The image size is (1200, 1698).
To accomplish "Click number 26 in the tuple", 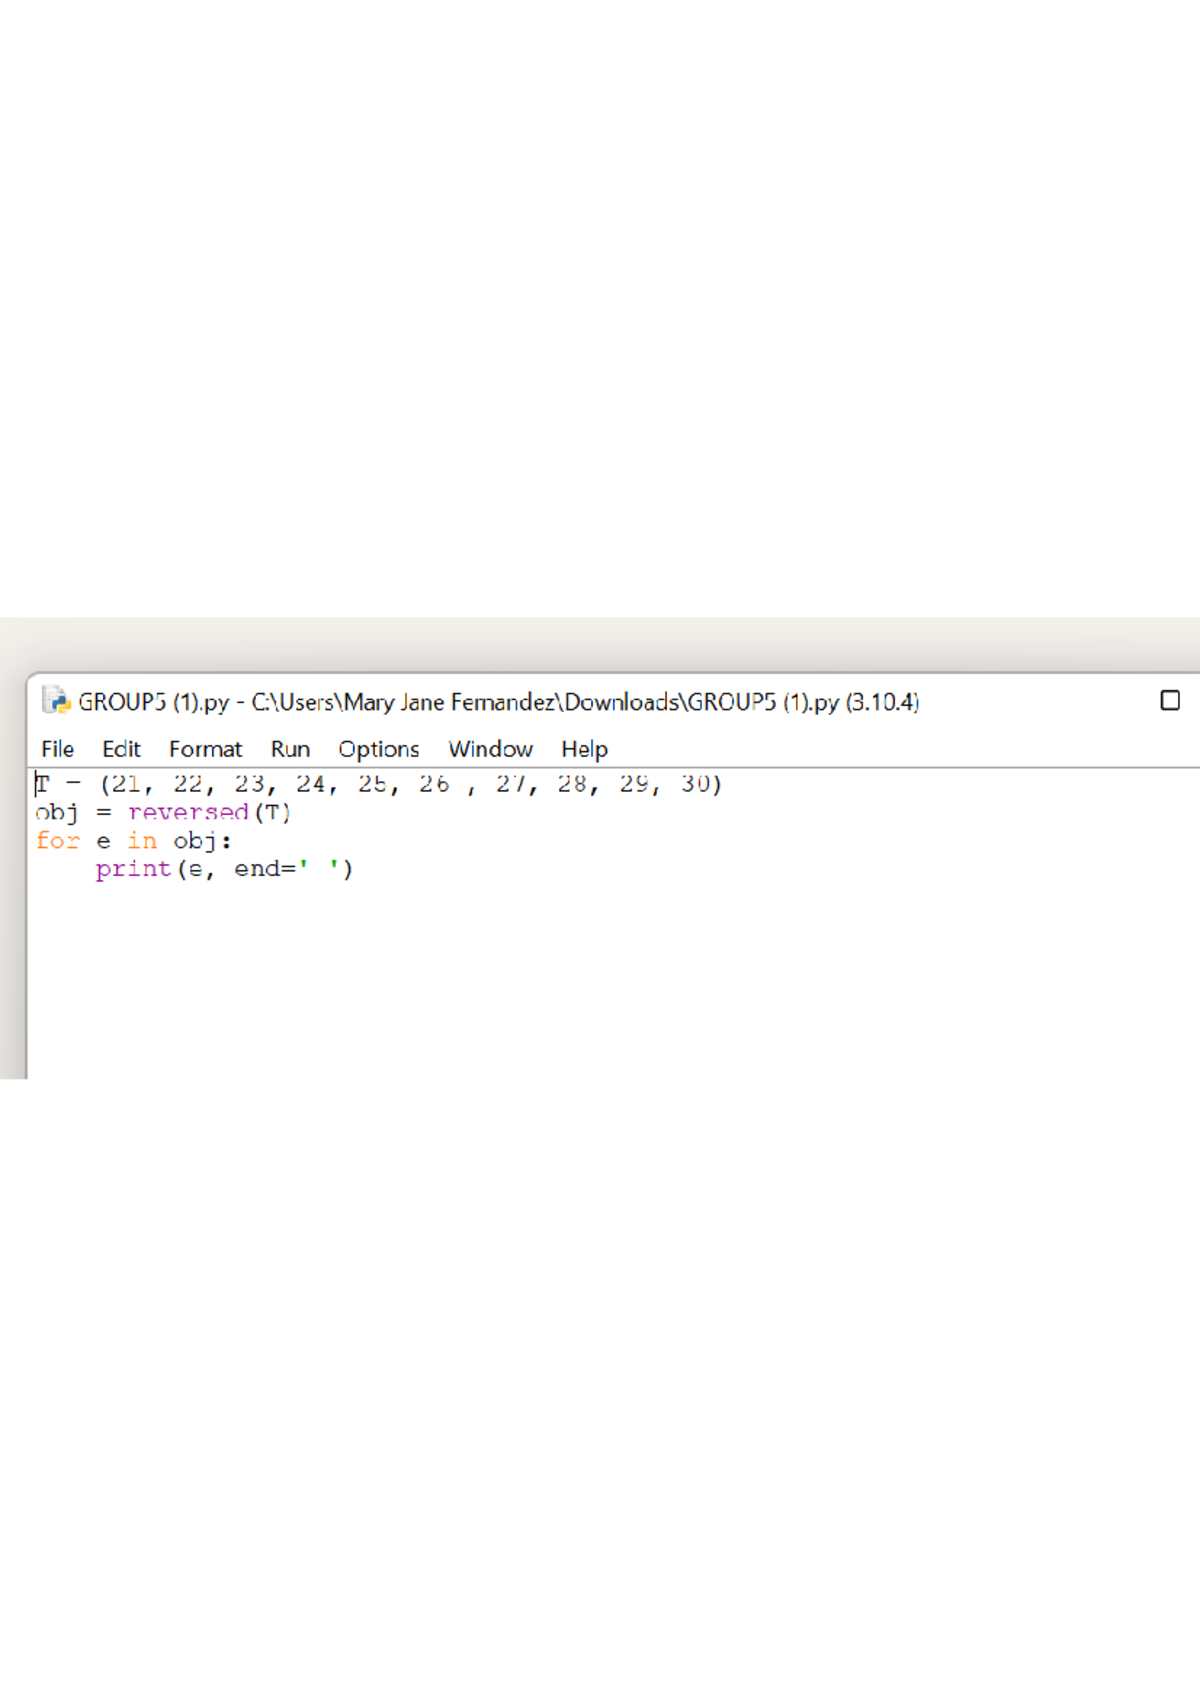I will click(x=433, y=784).
